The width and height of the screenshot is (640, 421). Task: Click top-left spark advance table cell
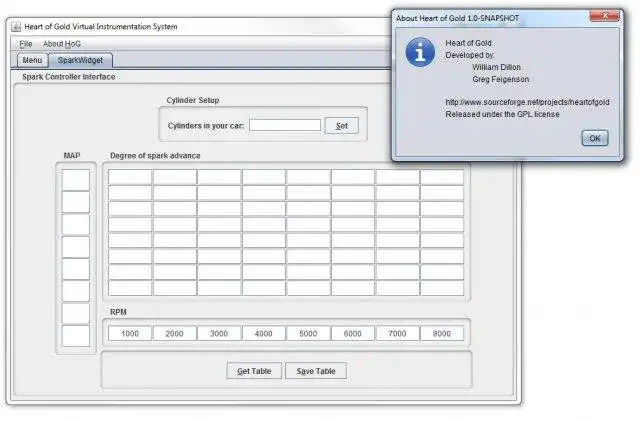[130, 177]
